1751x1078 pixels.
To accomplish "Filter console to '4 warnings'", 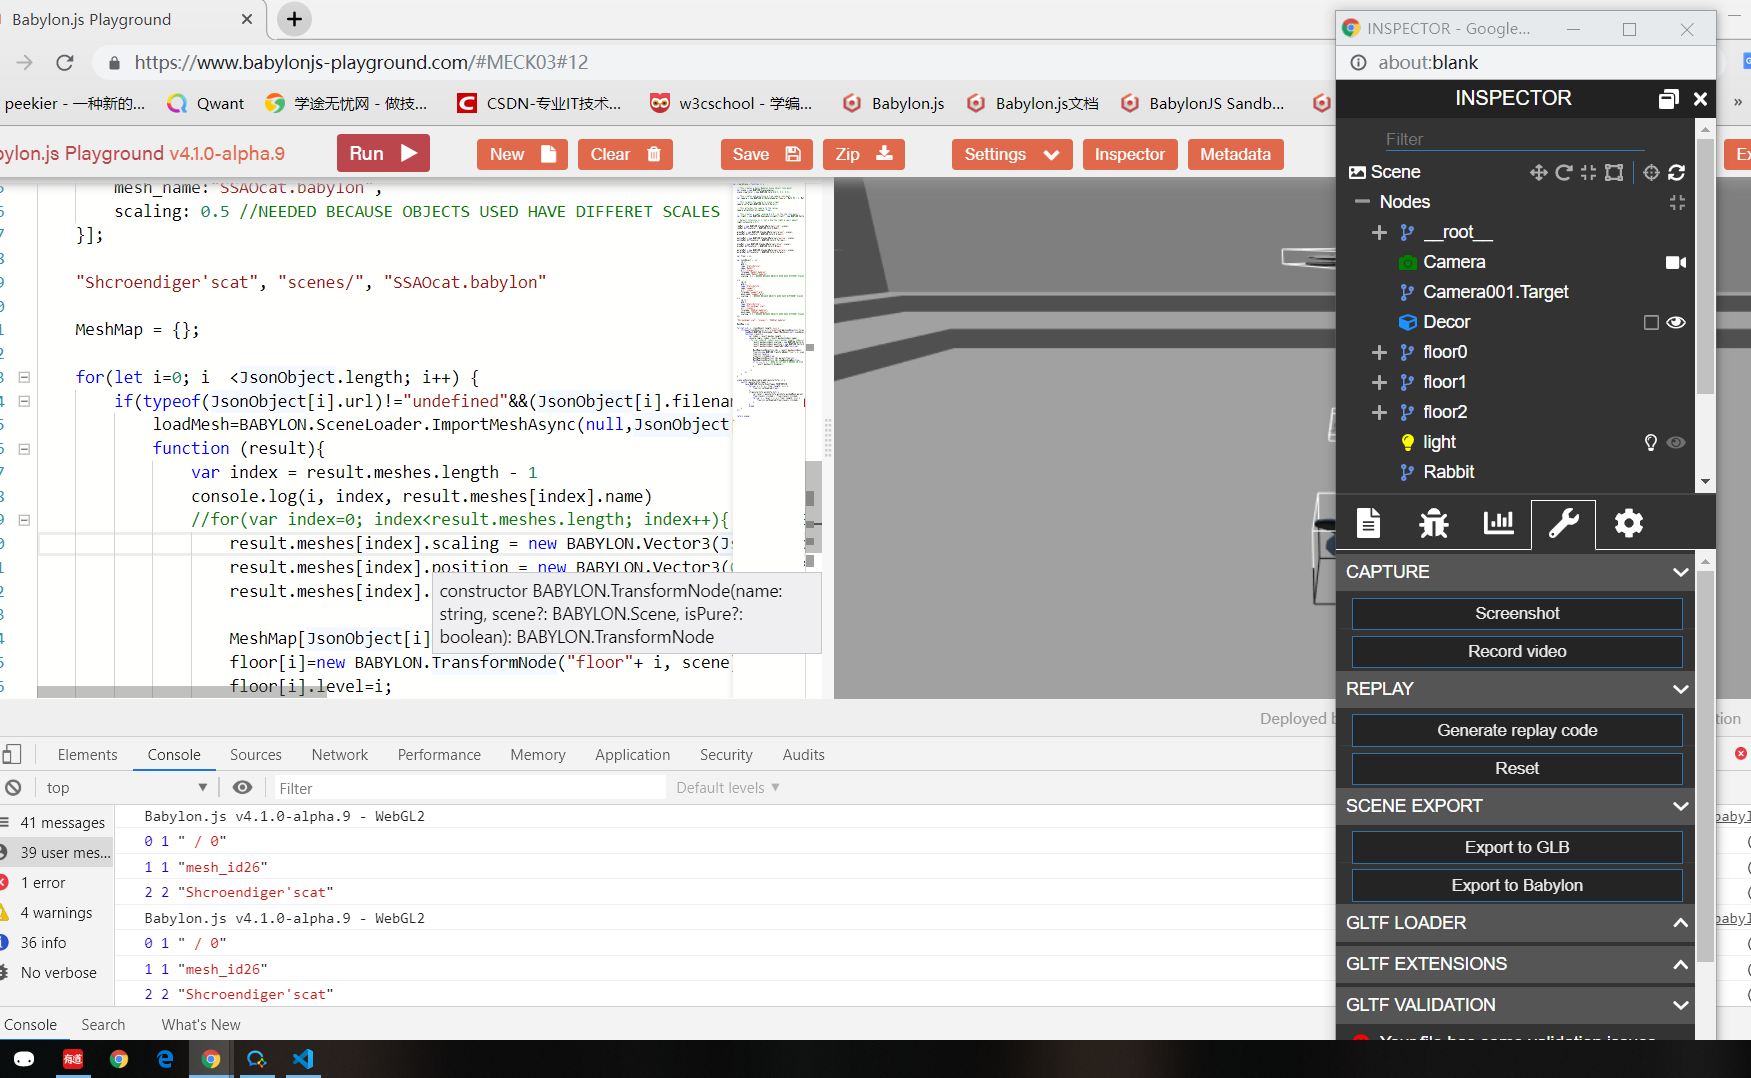I will pyautogui.click(x=57, y=913).
